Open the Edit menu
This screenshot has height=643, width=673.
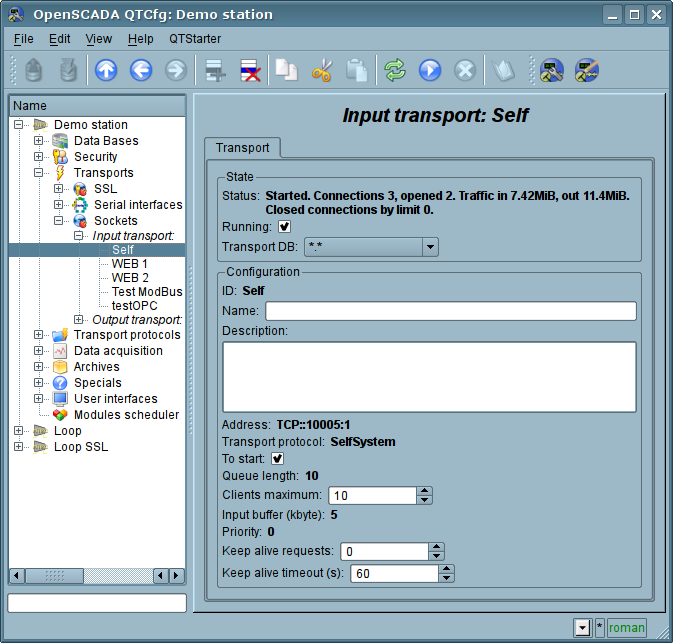(x=59, y=39)
